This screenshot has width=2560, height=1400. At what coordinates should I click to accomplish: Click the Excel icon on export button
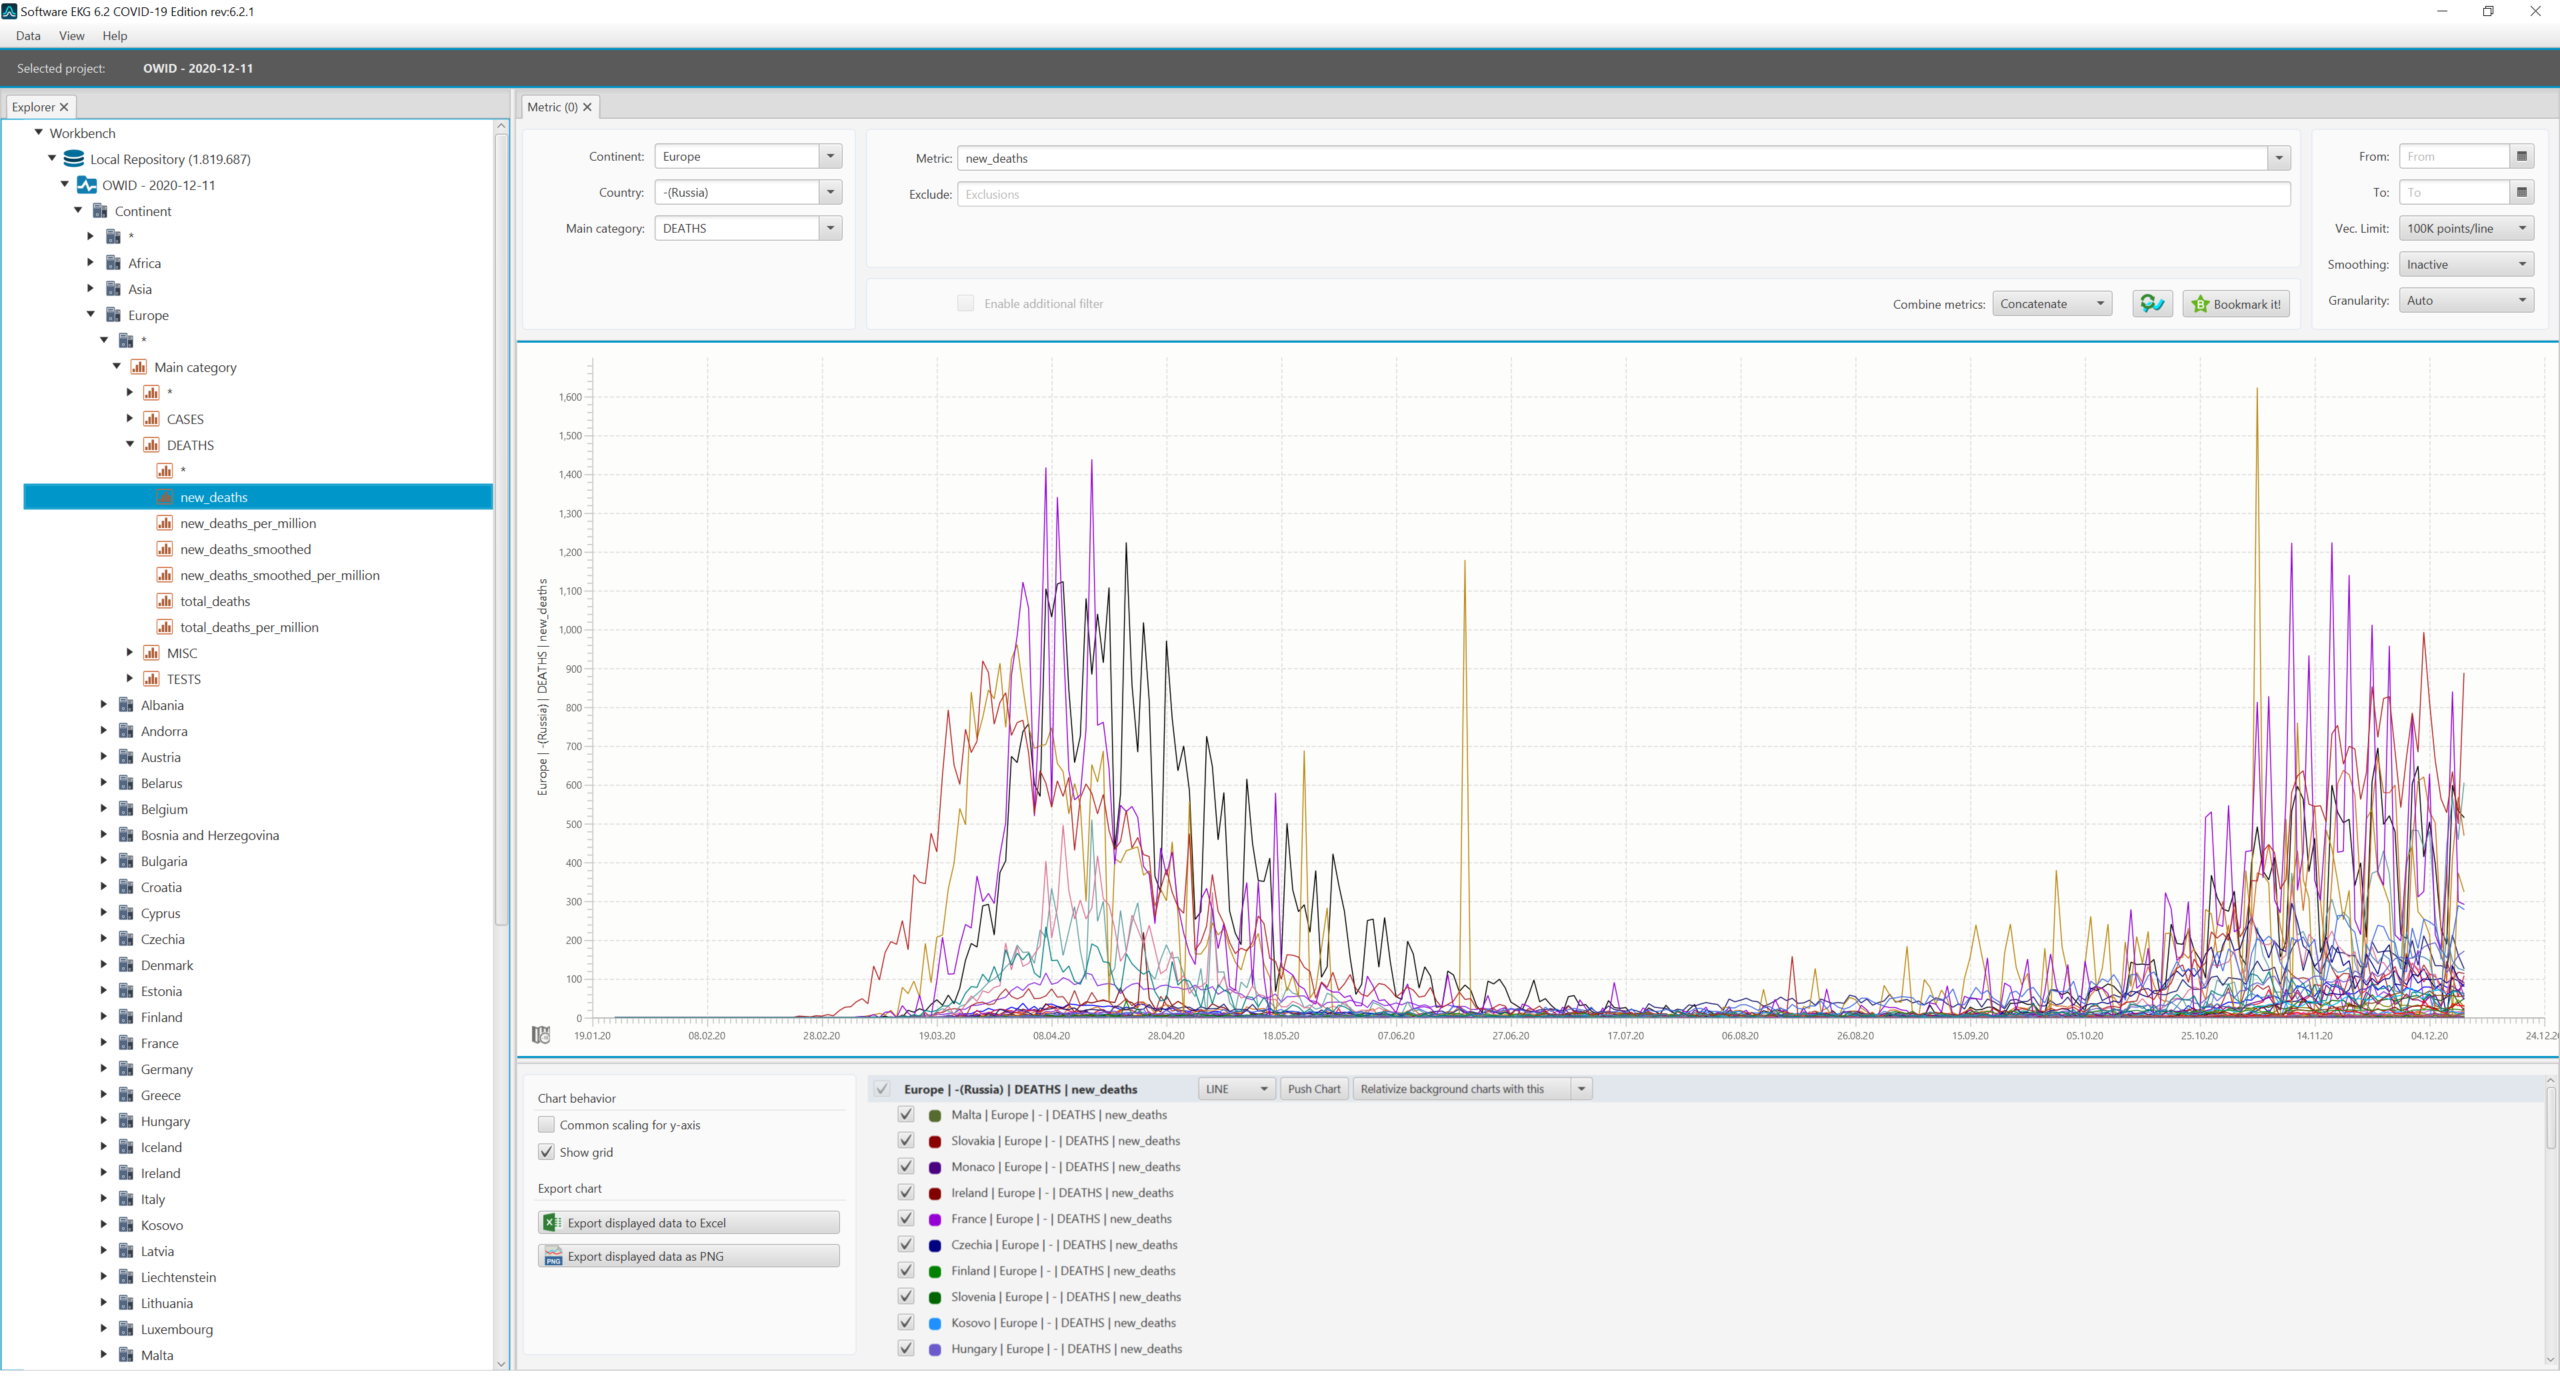tap(551, 1222)
